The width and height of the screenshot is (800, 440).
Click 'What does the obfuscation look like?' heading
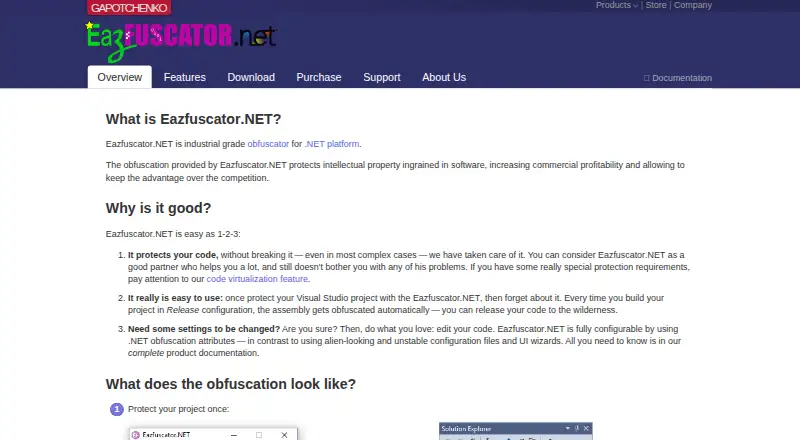coord(231,384)
